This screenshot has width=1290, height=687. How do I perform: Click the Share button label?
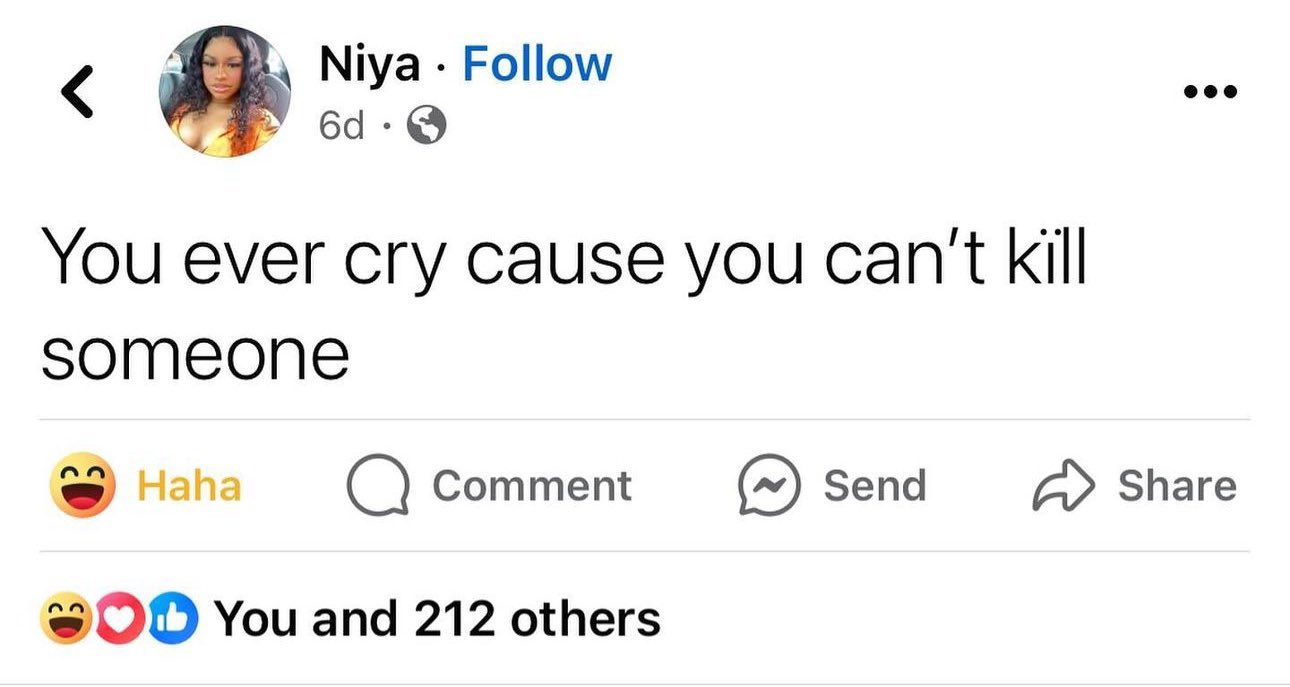(x=1177, y=486)
